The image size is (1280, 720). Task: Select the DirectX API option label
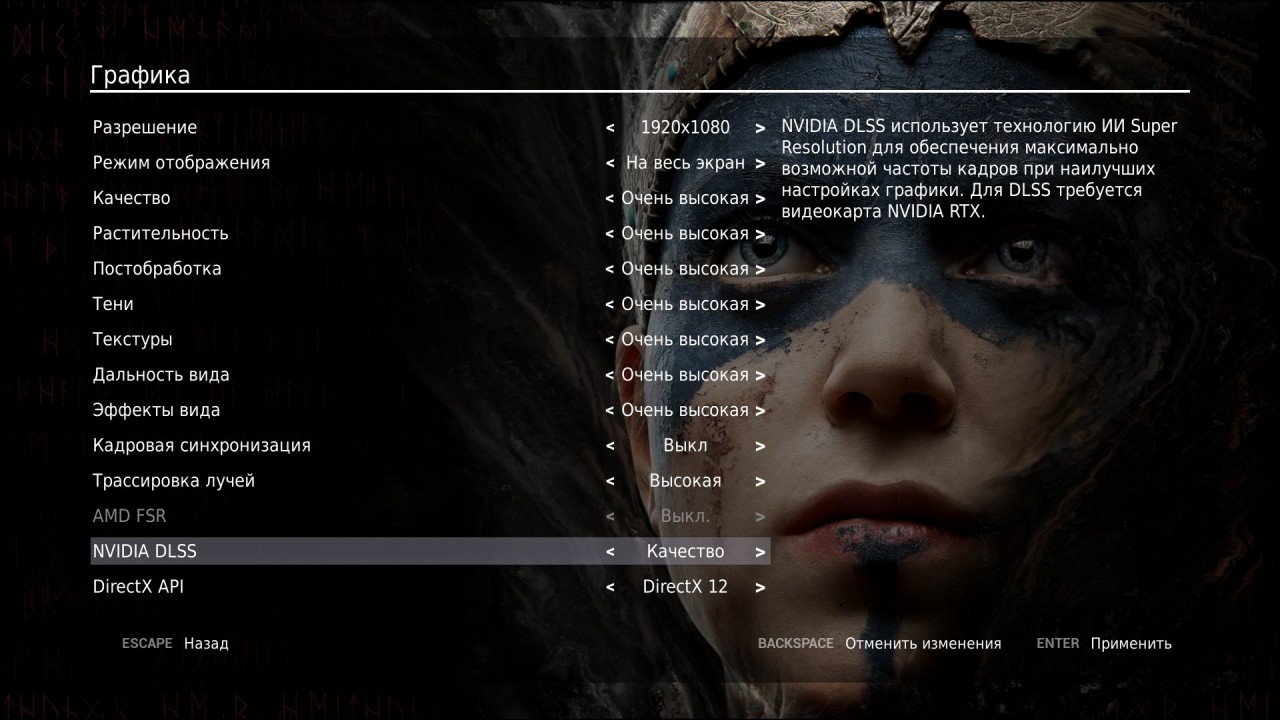pyautogui.click(x=138, y=587)
